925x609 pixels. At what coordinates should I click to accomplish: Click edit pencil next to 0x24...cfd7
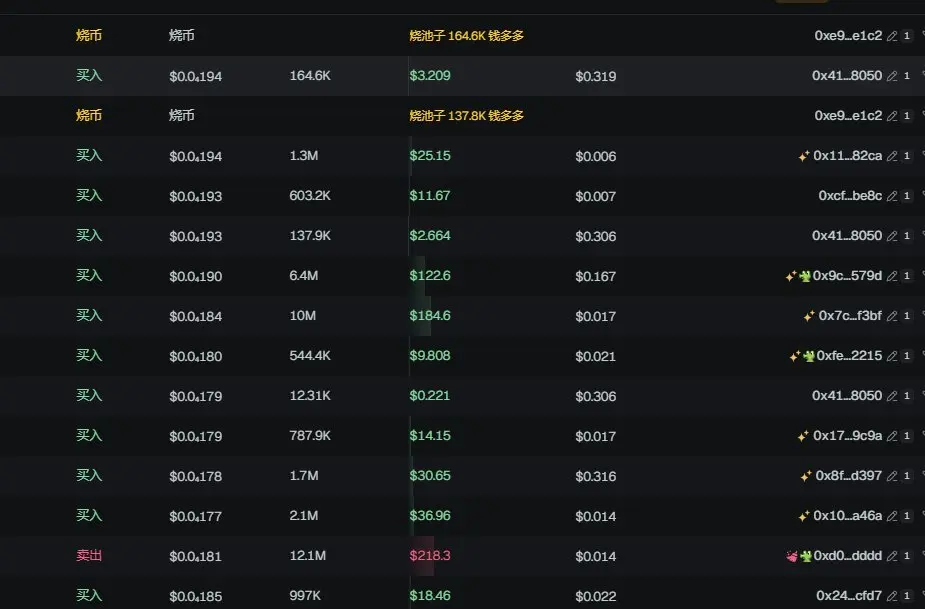892,596
